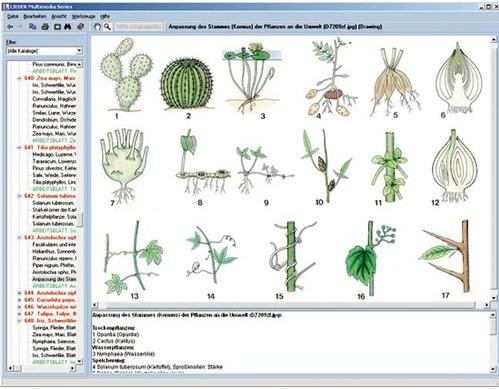Select row 'Tilia platyphyllos, Linc'

[x=54, y=182]
